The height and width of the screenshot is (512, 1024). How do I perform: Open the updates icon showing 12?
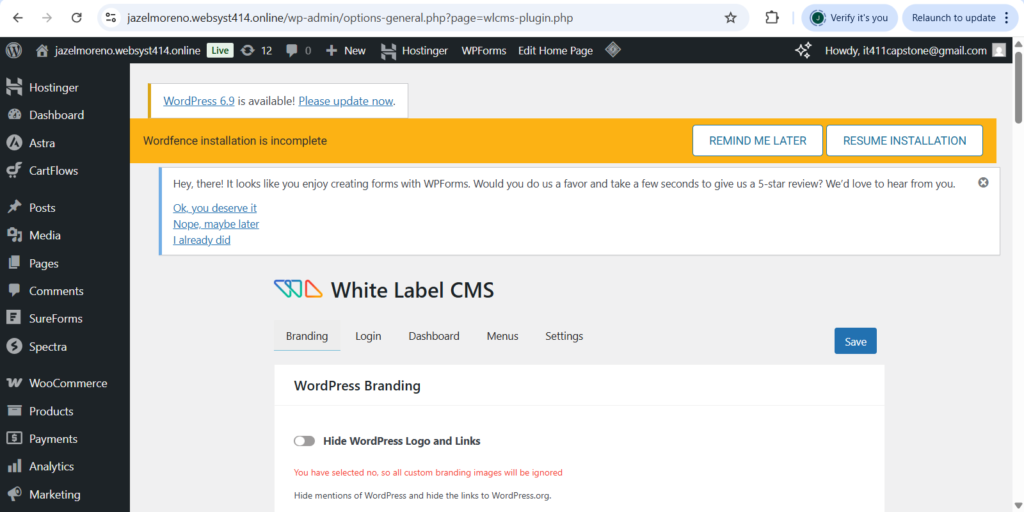(x=257, y=50)
